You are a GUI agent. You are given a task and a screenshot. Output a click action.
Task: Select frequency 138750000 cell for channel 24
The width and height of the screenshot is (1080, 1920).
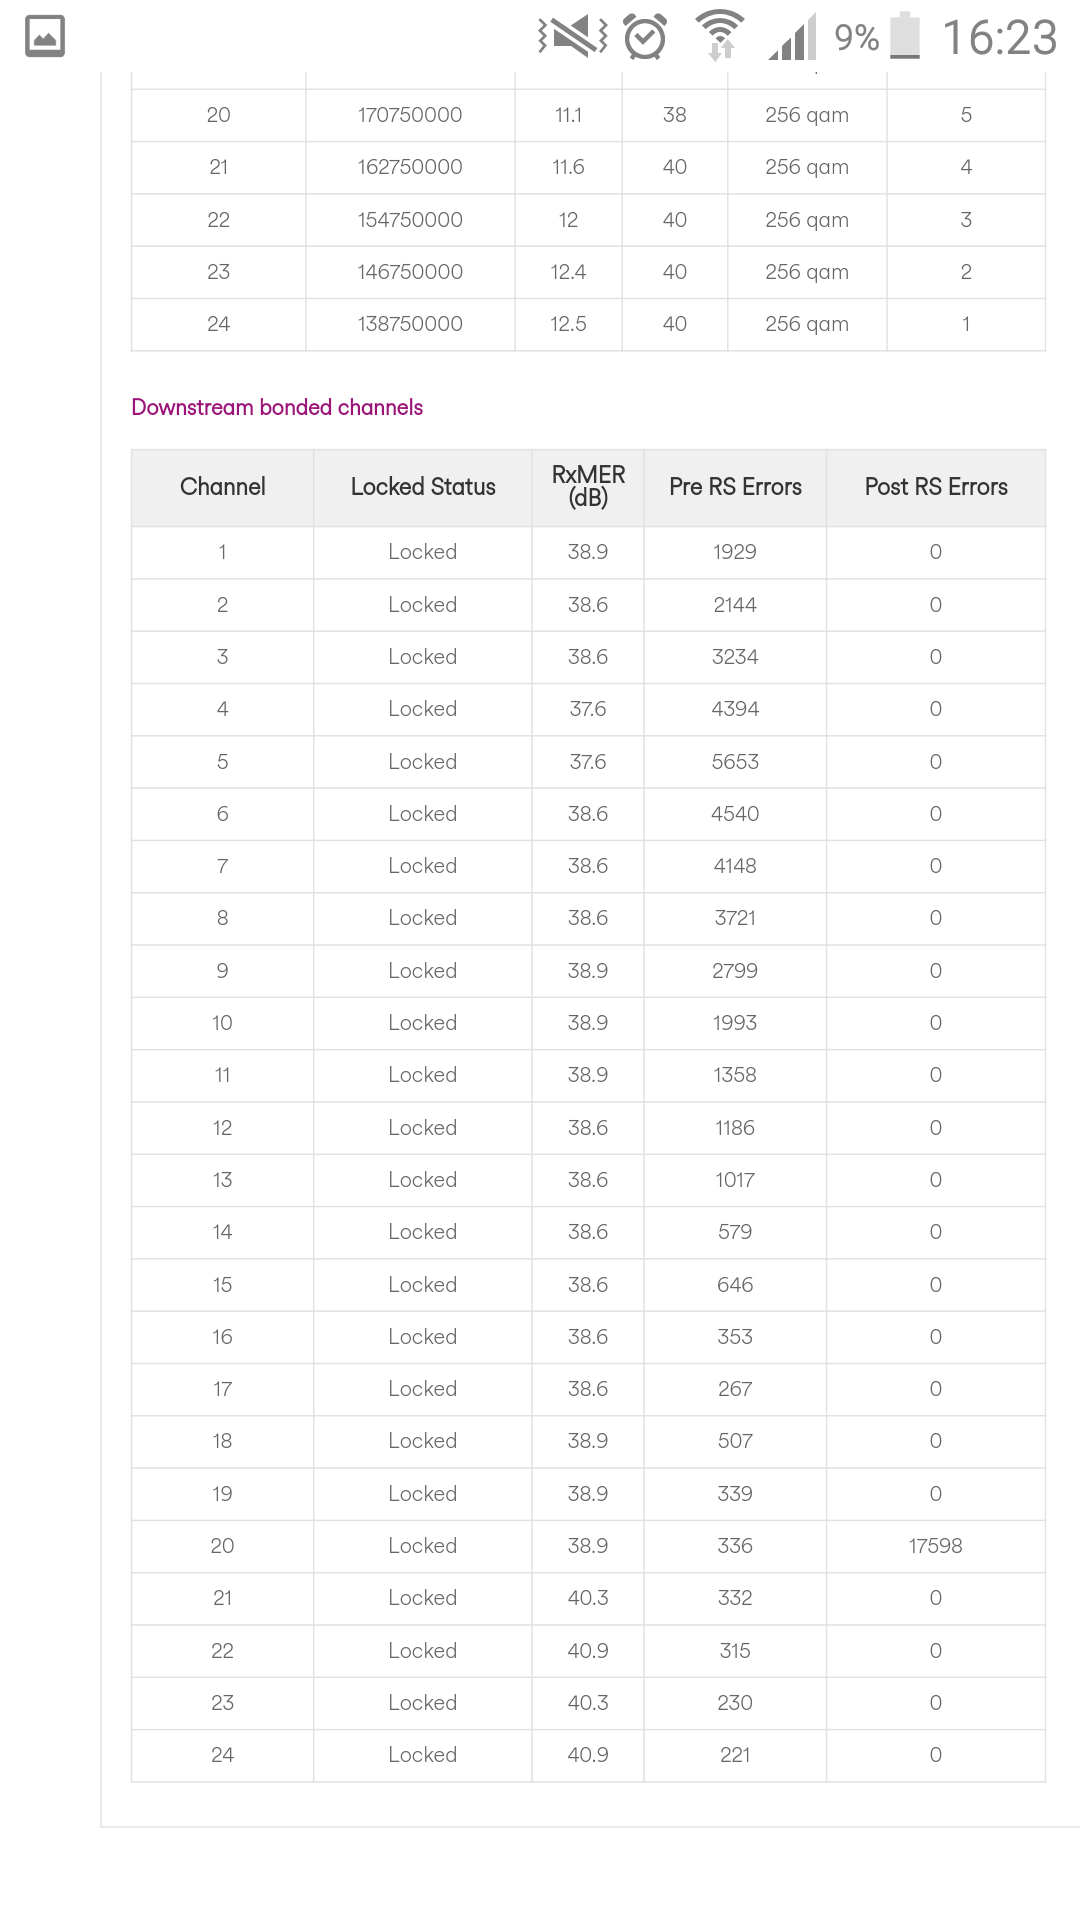(410, 324)
